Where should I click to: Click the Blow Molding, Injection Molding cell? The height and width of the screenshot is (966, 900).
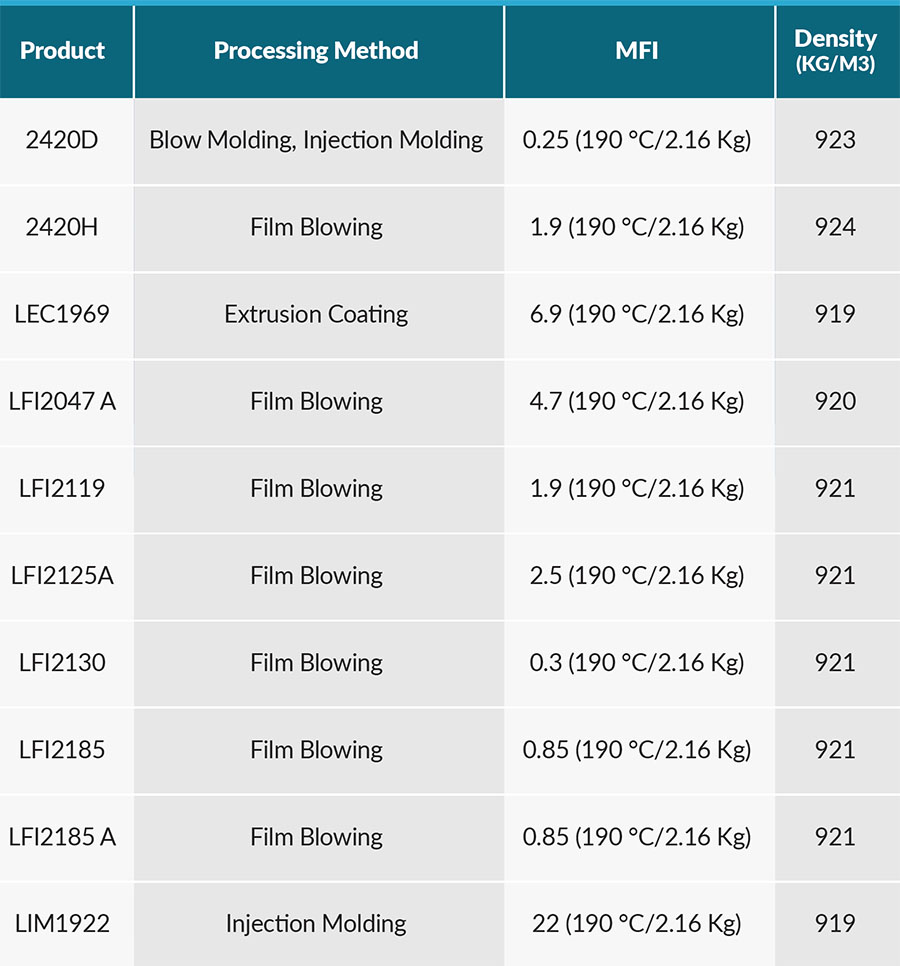[x=316, y=140]
